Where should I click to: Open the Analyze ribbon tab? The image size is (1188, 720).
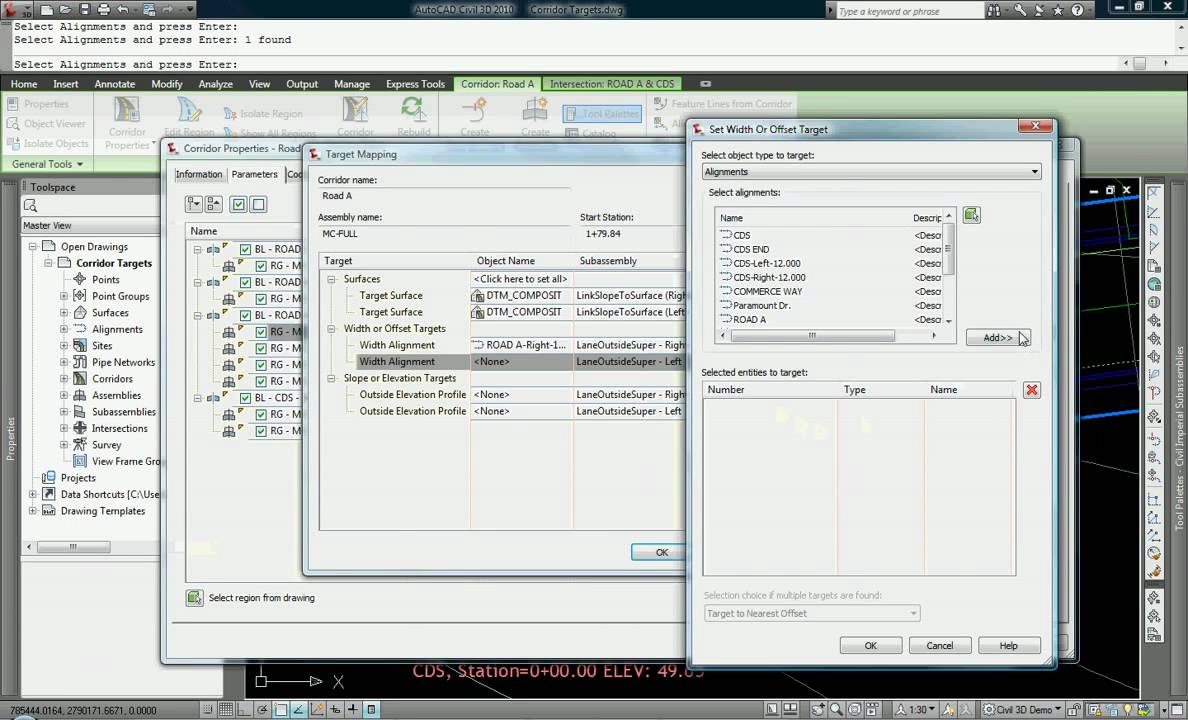(215, 84)
